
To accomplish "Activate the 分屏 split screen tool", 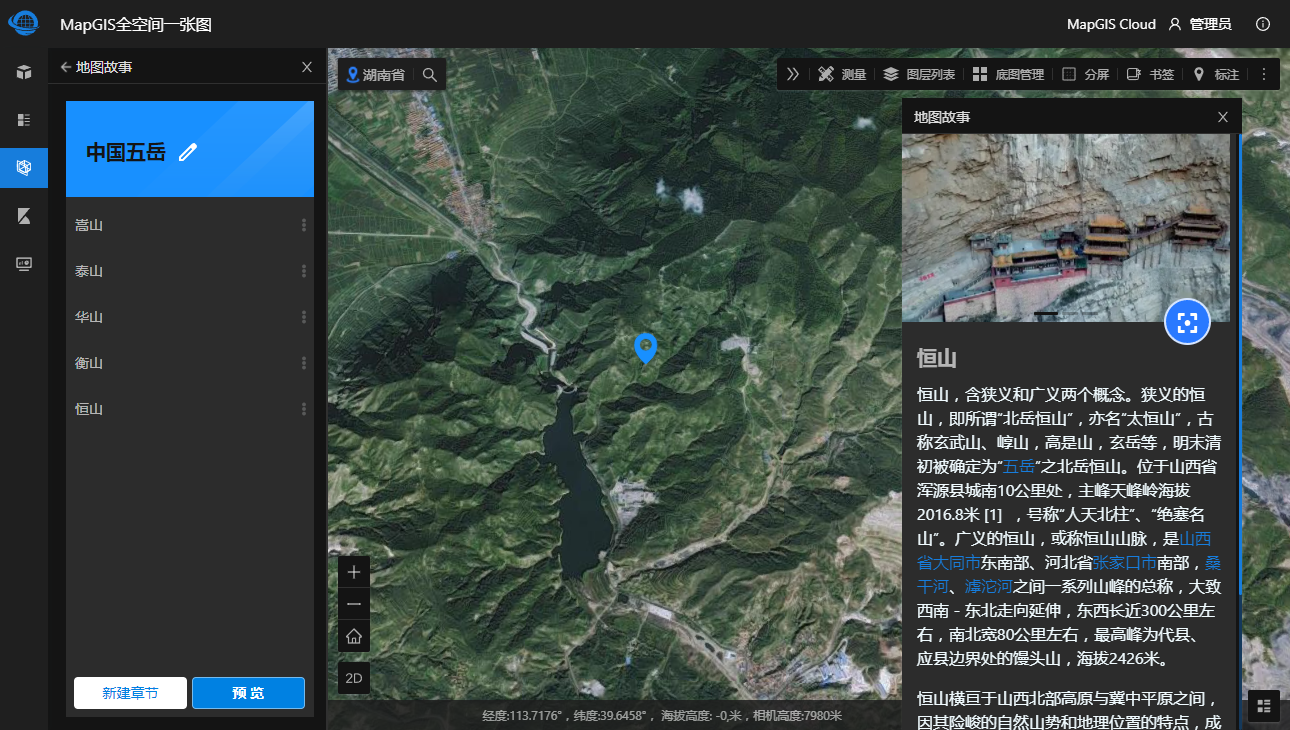I will 1085,74.
